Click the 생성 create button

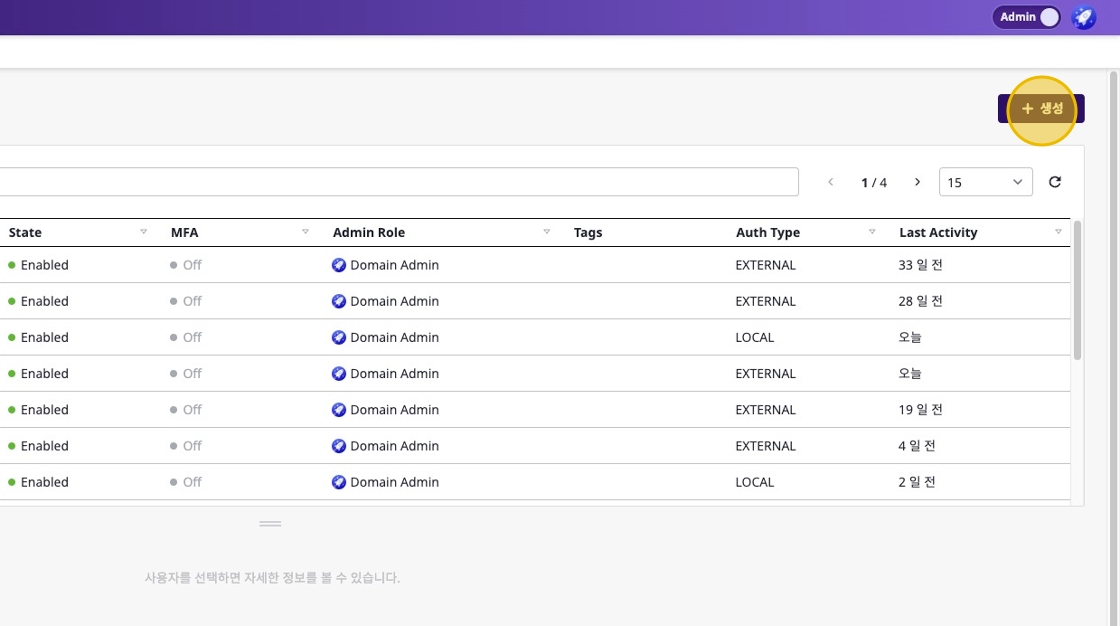1042,109
